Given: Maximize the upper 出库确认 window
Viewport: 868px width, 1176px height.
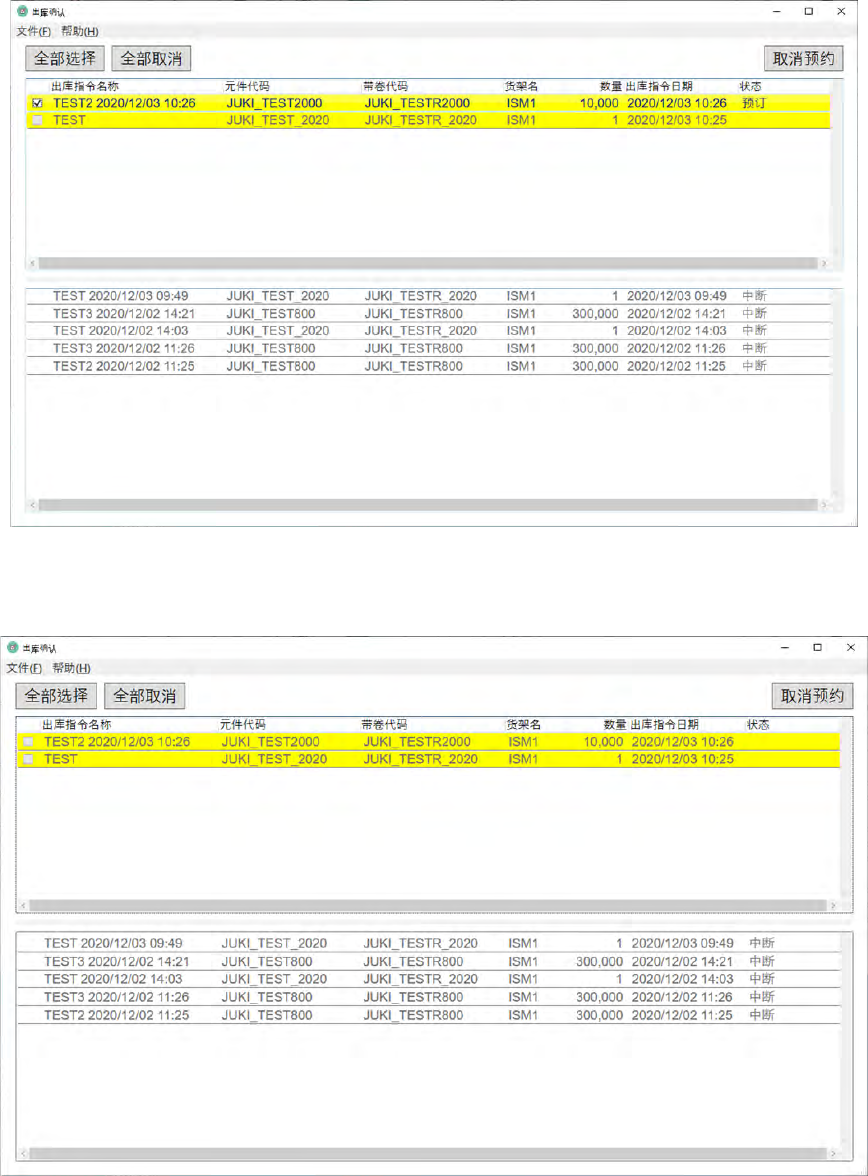Looking at the screenshot, I should [x=809, y=11].
